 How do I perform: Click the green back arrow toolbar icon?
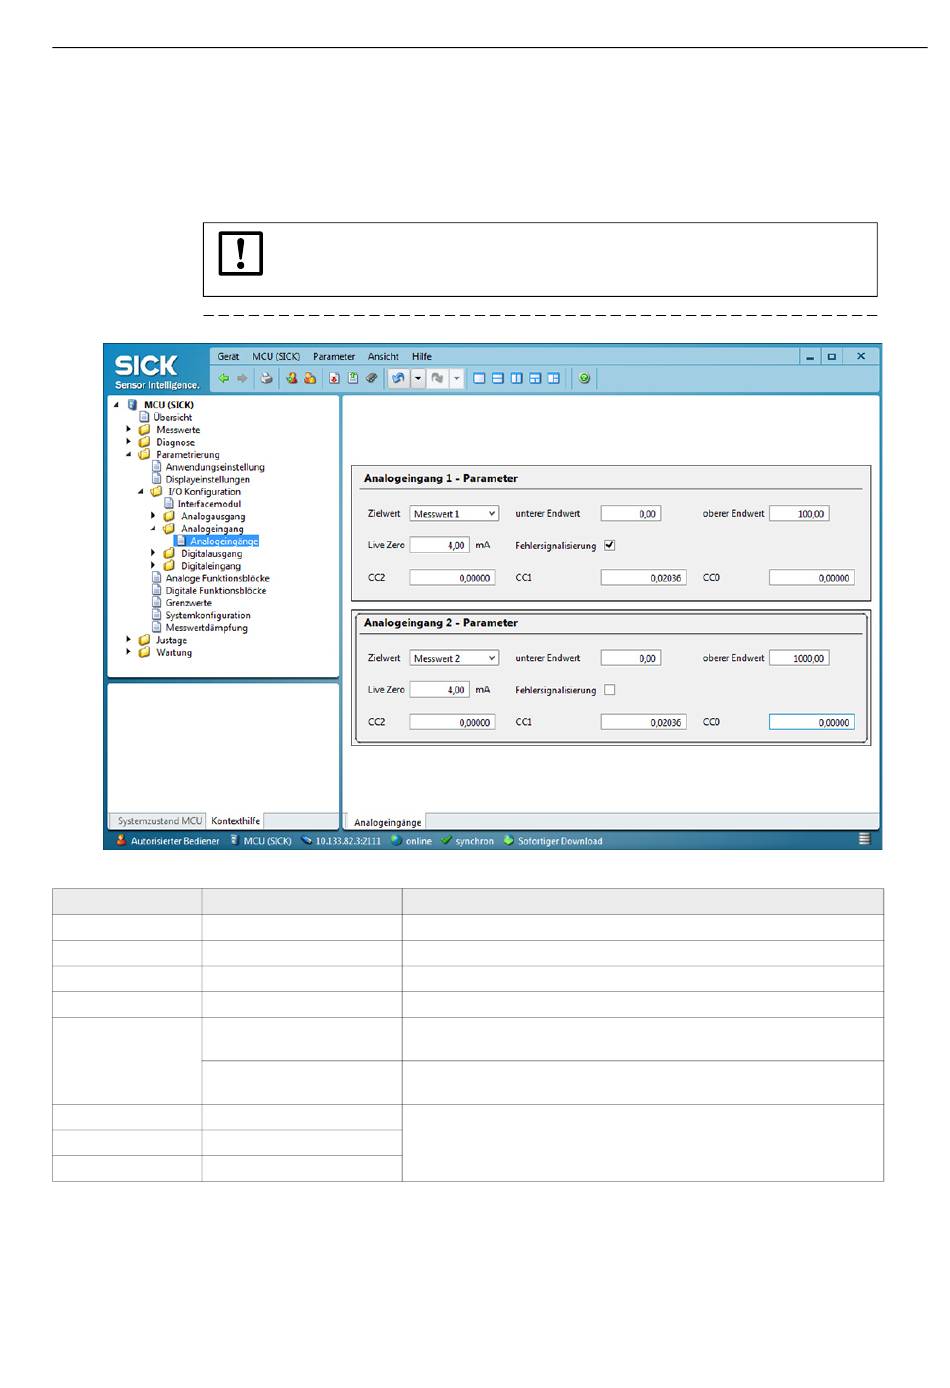point(223,379)
